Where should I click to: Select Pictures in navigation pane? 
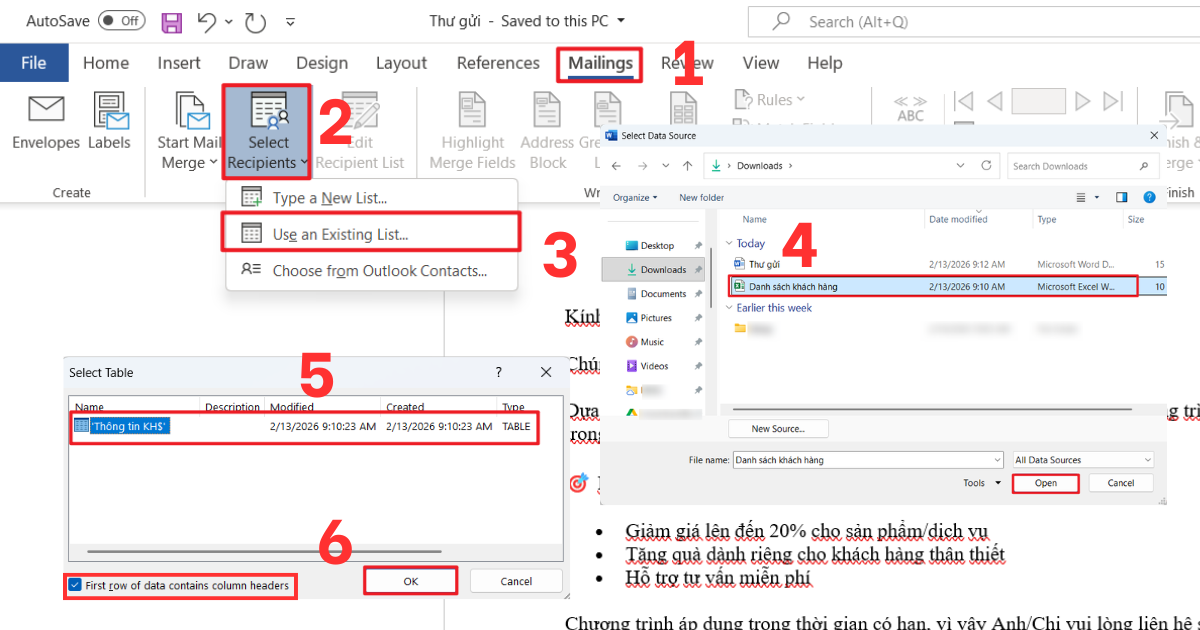coord(656,318)
